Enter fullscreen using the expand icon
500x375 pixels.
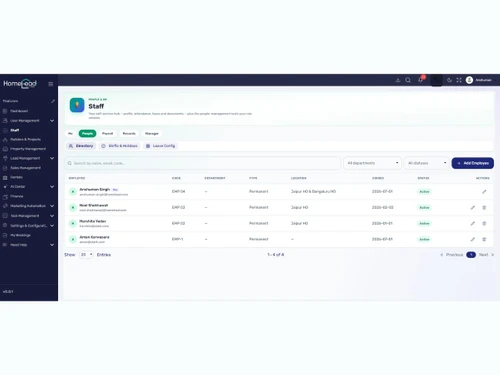pos(459,80)
